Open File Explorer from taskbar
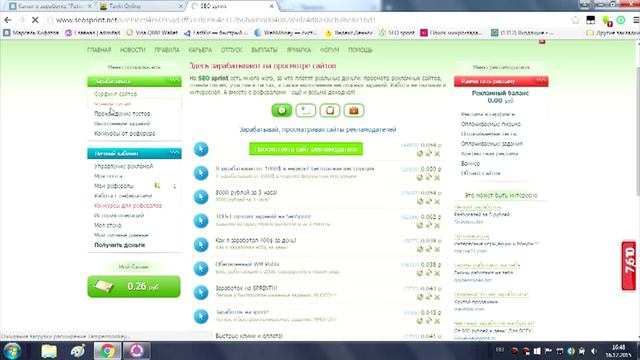 pyautogui.click(x=49, y=351)
